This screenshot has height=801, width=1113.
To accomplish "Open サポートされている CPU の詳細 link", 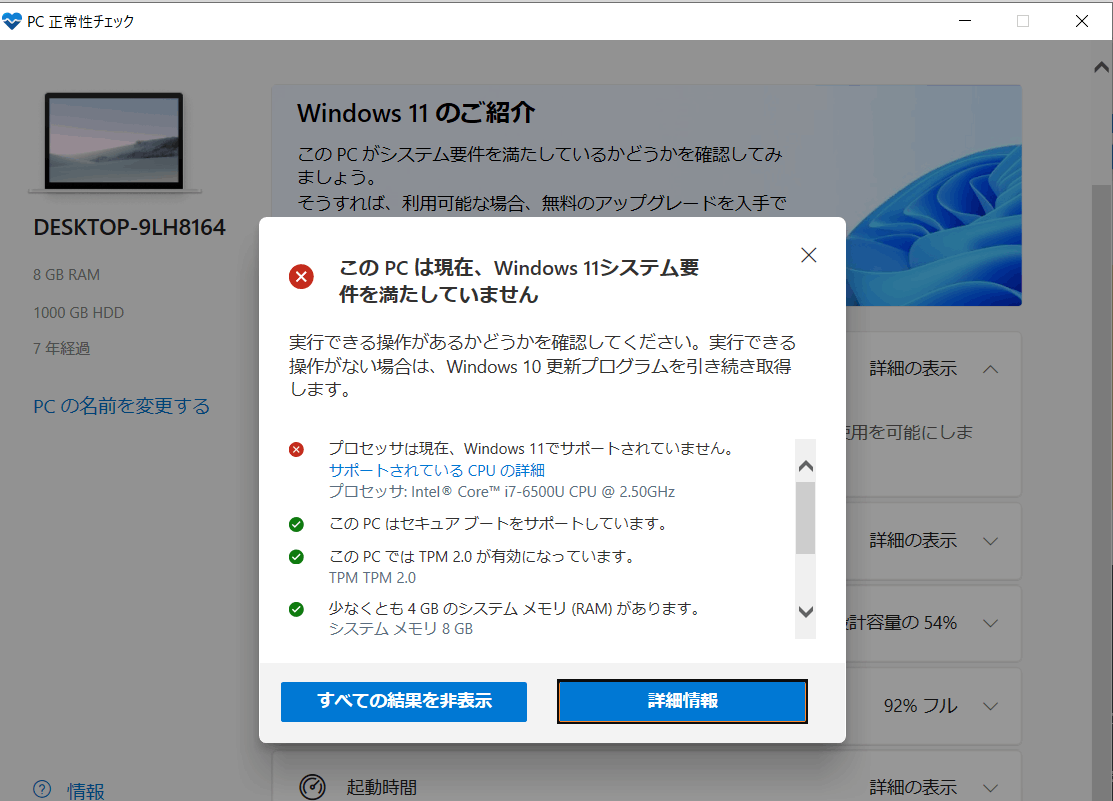I will tap(437, 470).
